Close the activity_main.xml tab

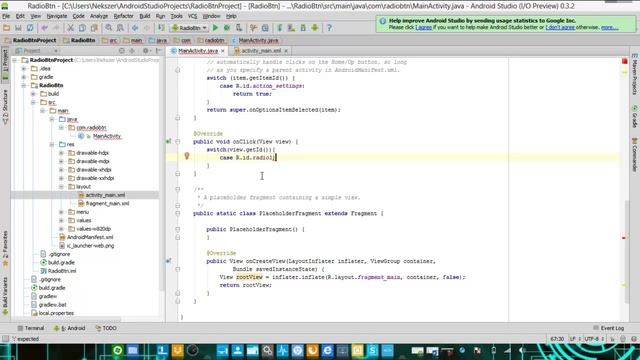click(x=286, y=51)
